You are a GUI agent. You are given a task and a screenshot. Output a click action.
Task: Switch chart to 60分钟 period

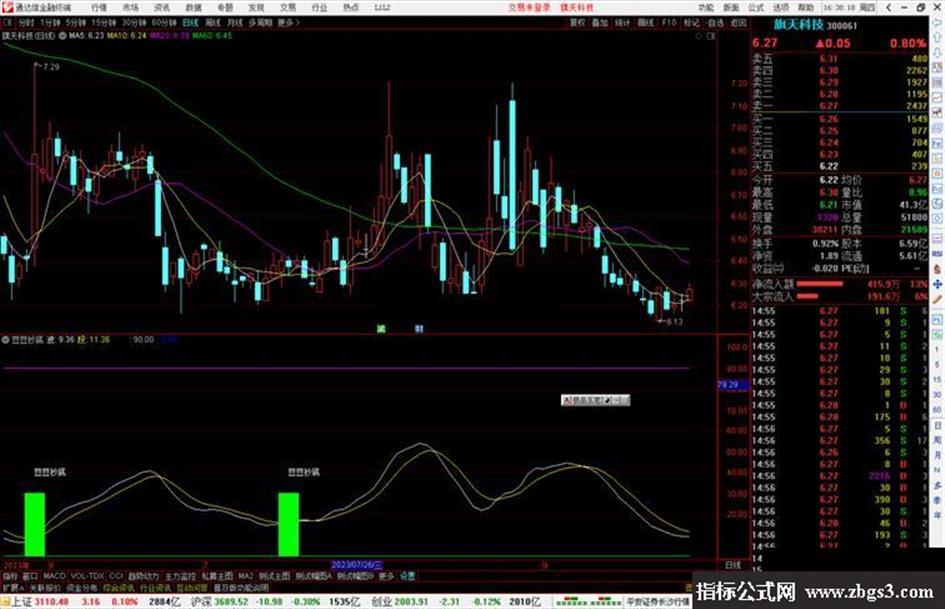pyautogui.click(x=164, y=22)
